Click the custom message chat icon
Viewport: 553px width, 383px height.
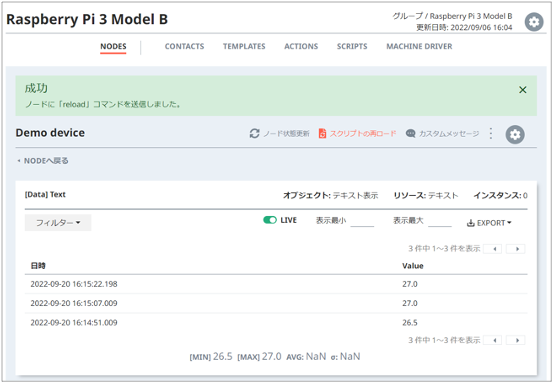point(410,133)
